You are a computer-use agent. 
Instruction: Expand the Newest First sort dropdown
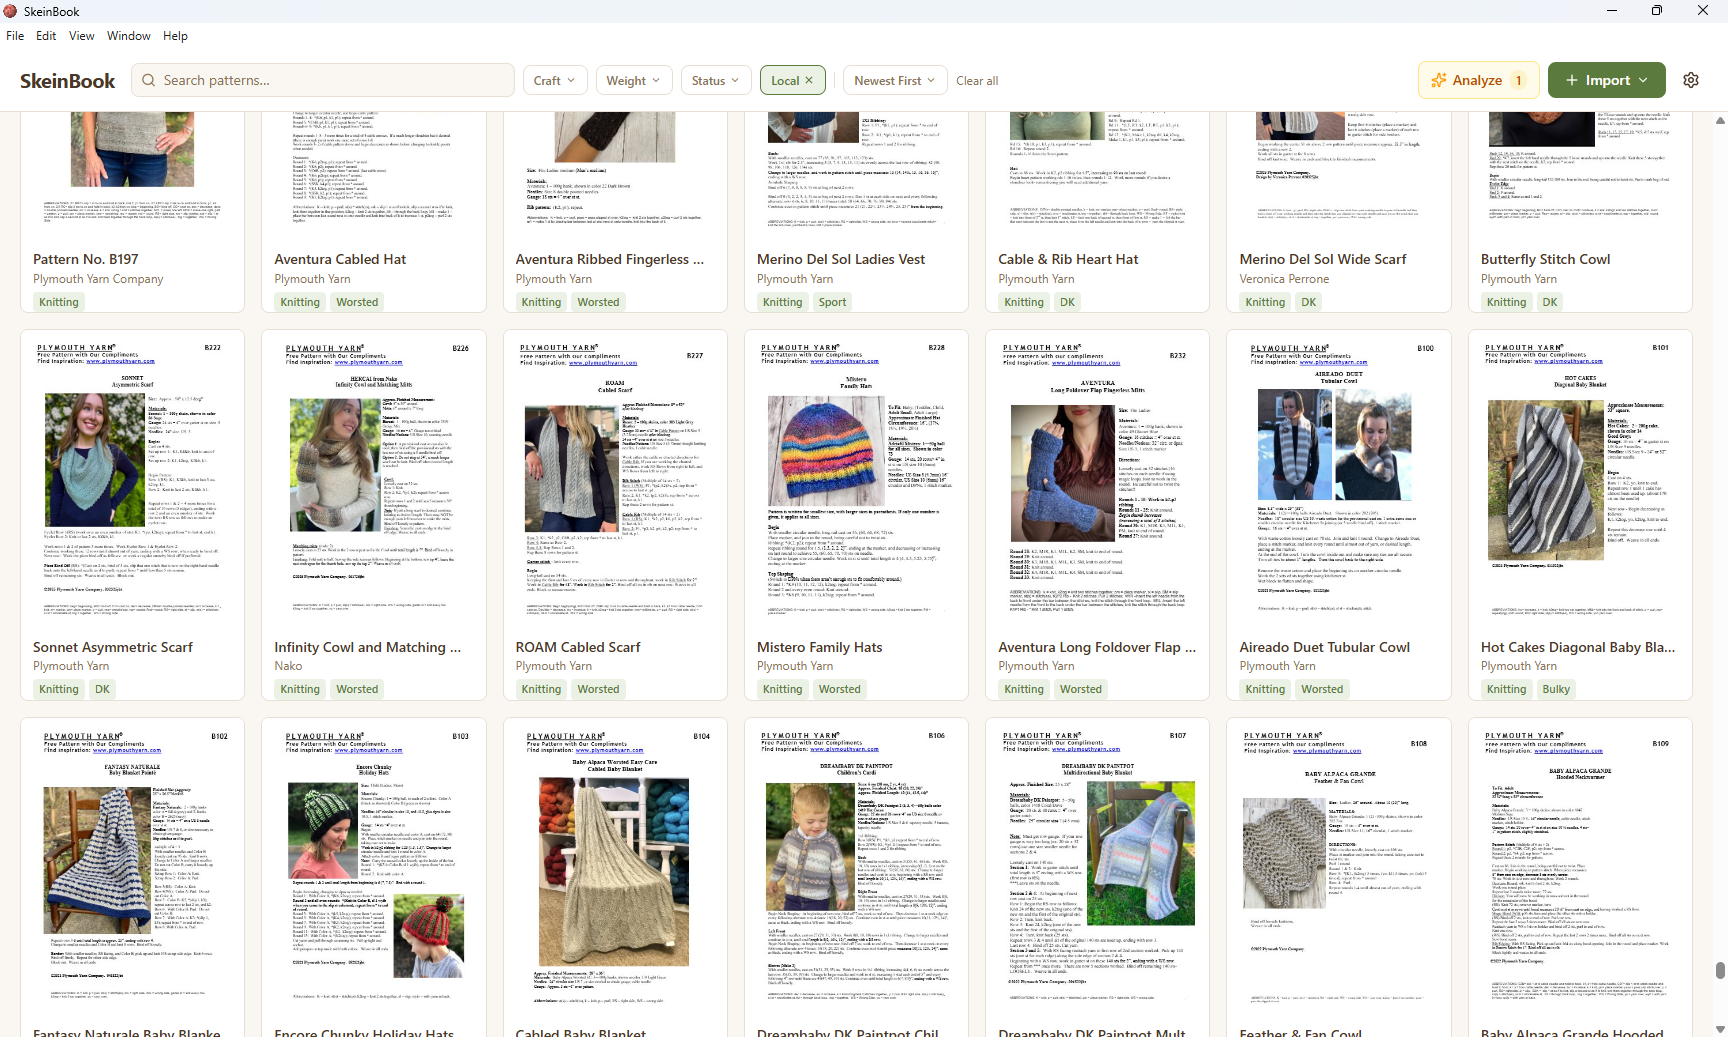click(x=894, y=80)
